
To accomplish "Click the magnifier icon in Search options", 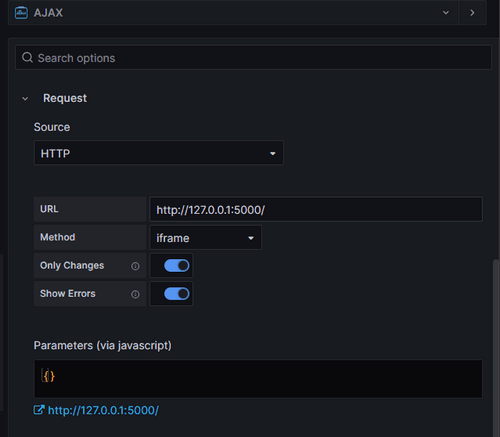I will [x=27, y=58].
